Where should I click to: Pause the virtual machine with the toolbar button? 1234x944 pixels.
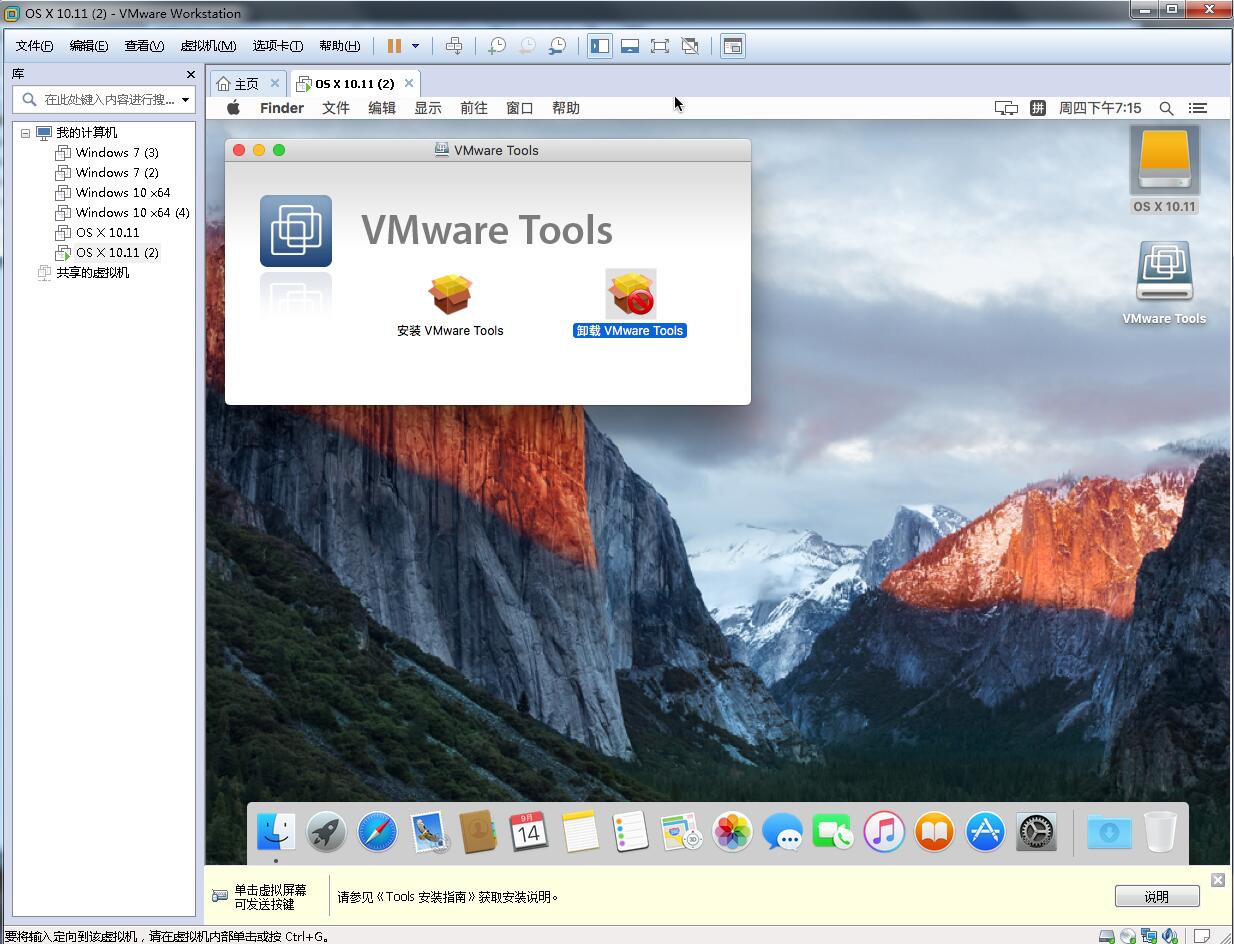(x=394, y=46)
